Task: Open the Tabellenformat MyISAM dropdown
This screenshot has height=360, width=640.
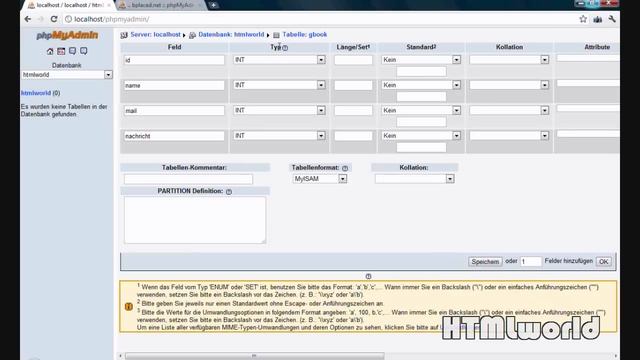Action: (x=320, y=179)
